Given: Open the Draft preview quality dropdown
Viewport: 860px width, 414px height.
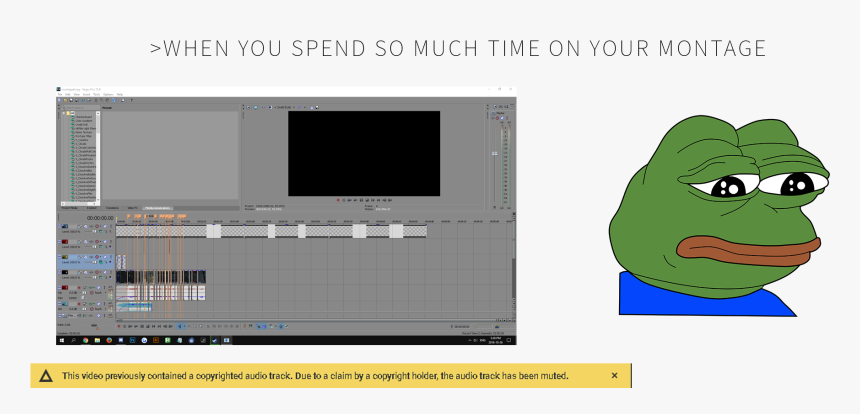Looking at the screenshot, I should coord(284,107).
